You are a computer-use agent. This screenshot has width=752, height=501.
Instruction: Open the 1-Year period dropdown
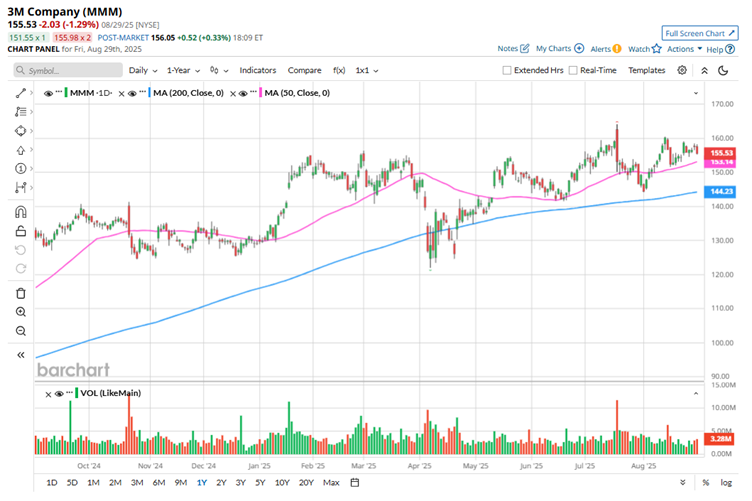click(183, 70)
